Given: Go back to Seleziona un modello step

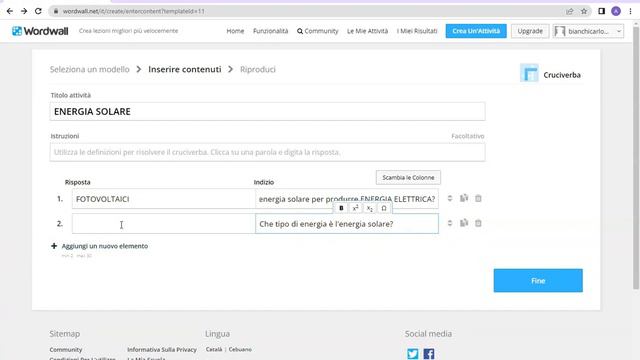Looking at the screenshot, I should (x=90, y=69).
